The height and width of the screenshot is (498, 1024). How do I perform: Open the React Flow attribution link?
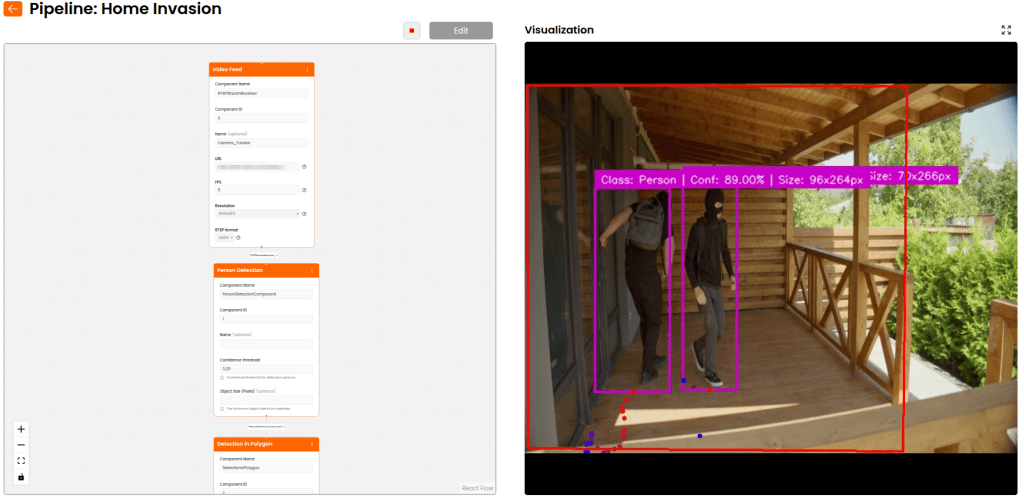(477, 488)
